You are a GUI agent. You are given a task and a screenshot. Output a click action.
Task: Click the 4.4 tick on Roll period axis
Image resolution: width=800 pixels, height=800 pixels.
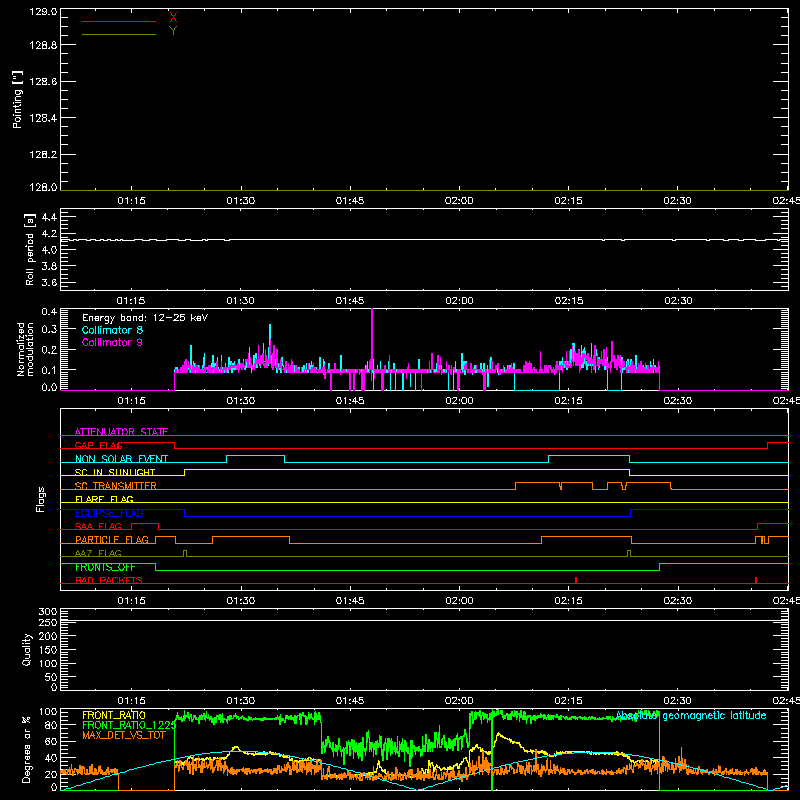(49, 217)
